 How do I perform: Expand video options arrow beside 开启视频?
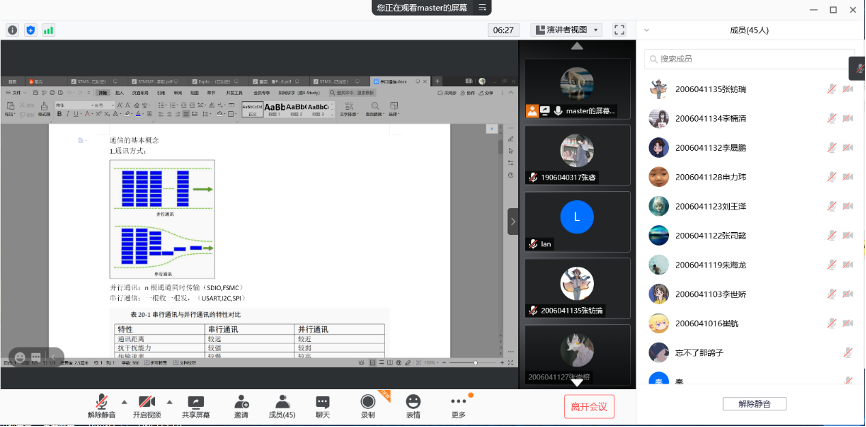169,400
